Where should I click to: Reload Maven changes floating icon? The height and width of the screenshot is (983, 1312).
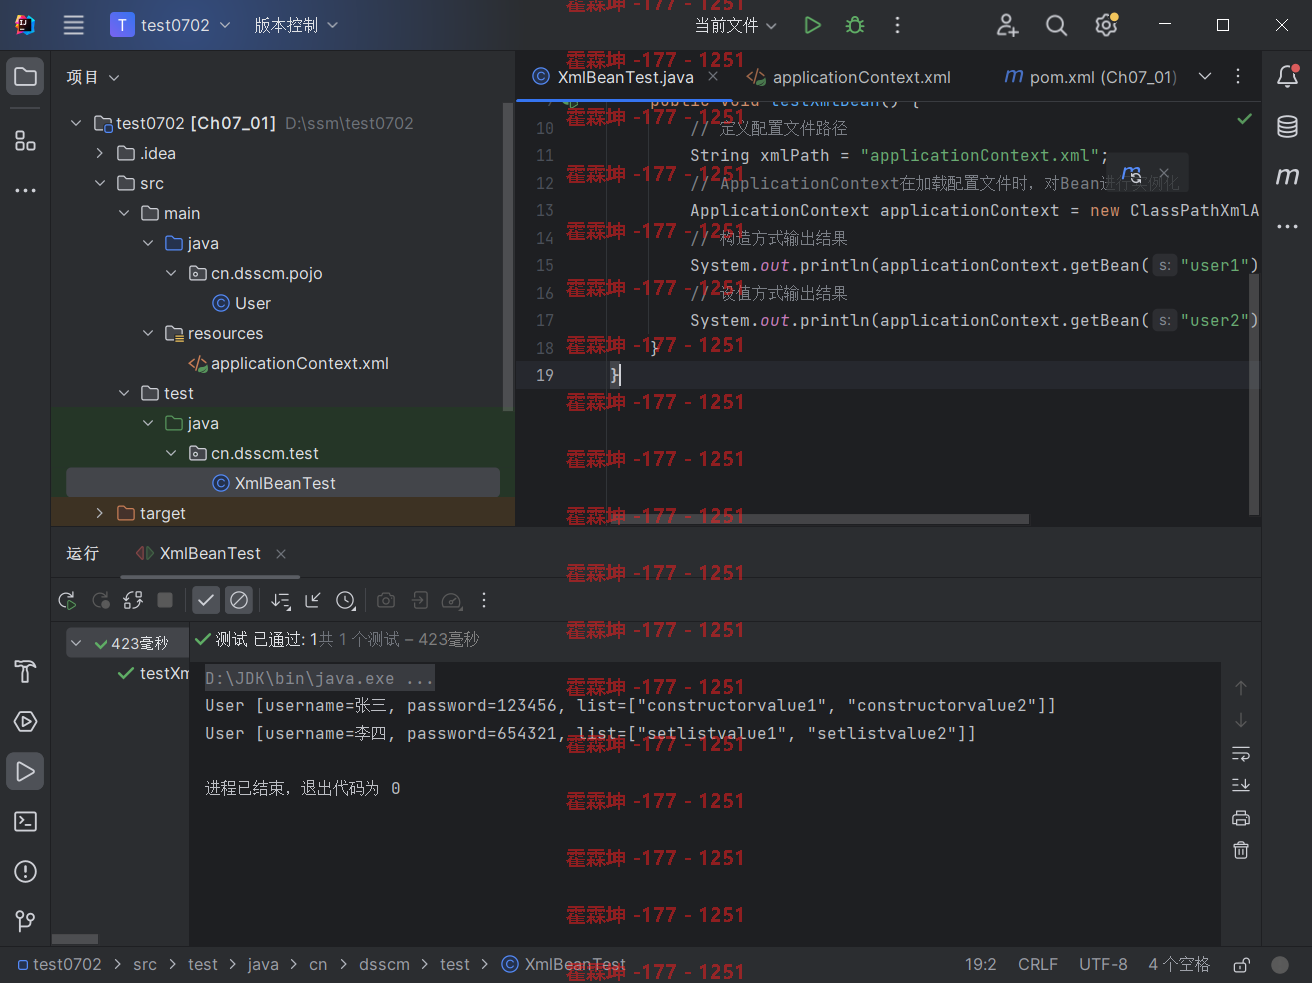pyautogui.click(x=1132, y=174)
